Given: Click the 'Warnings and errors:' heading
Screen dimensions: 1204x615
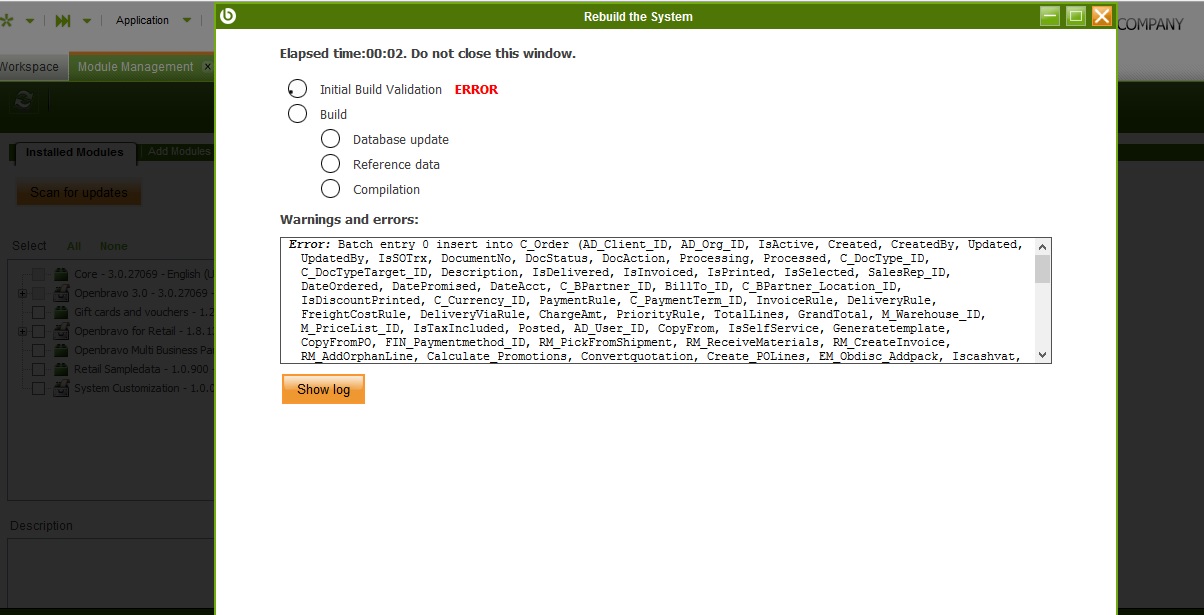Looking at the screenshot, I should tap(349, 220).
